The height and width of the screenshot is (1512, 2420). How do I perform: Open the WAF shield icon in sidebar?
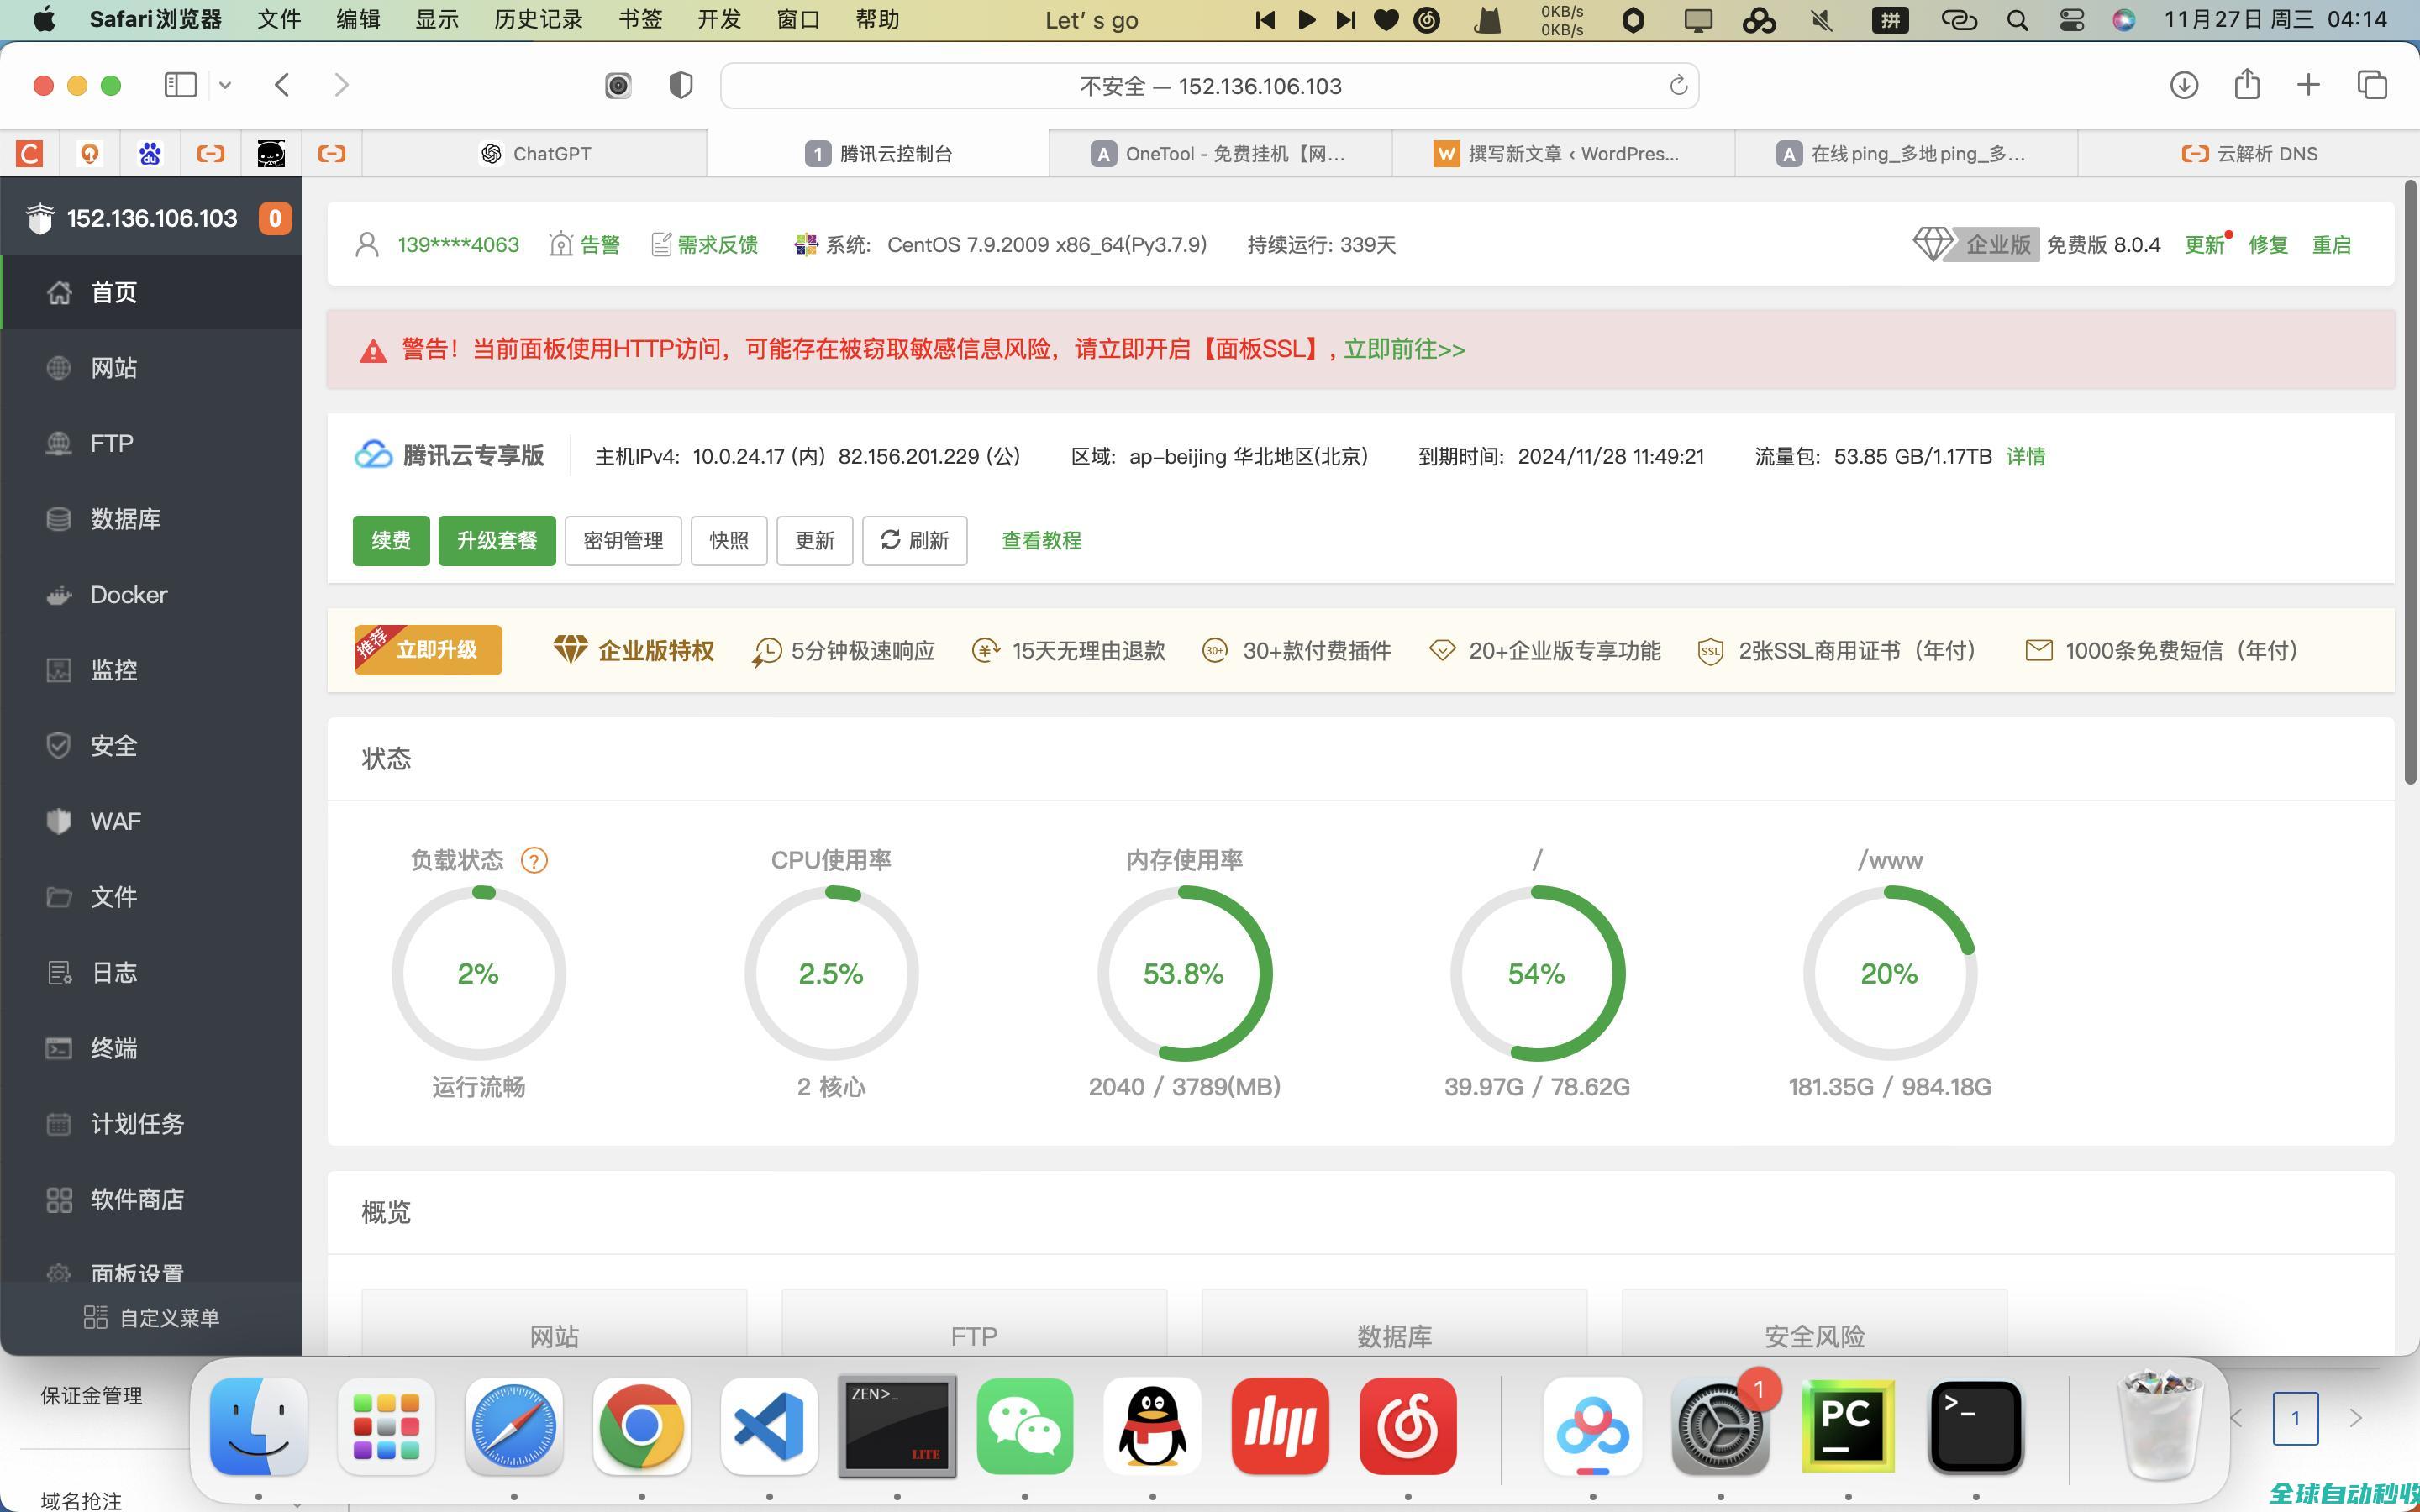click(59, 821)
